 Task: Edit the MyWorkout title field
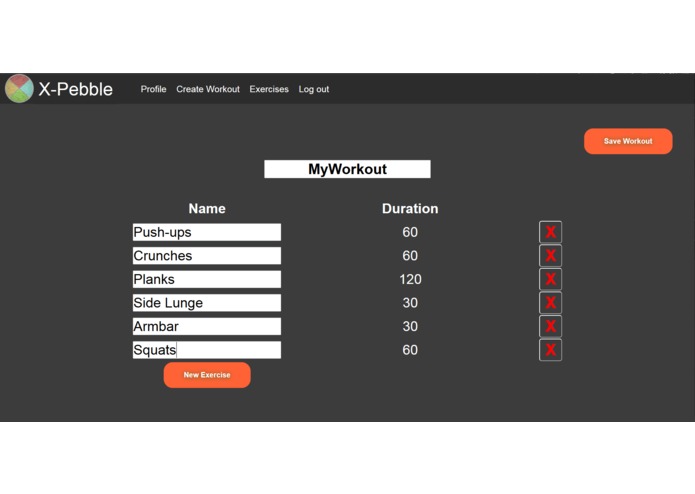click(347, 169)
